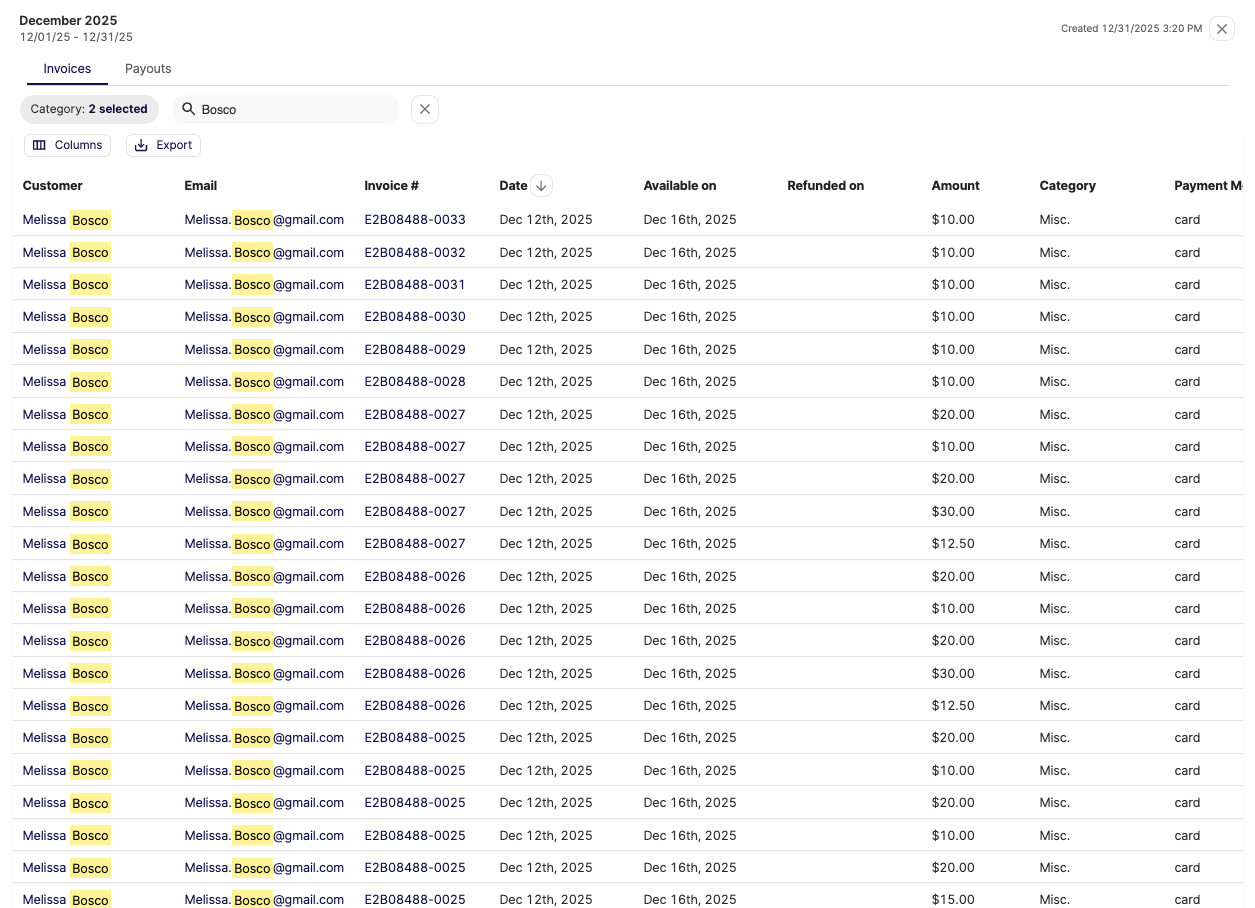Open invoice E2B08488-0032 link
This screenshot has height=908, width=1255.
coord(414,252)
